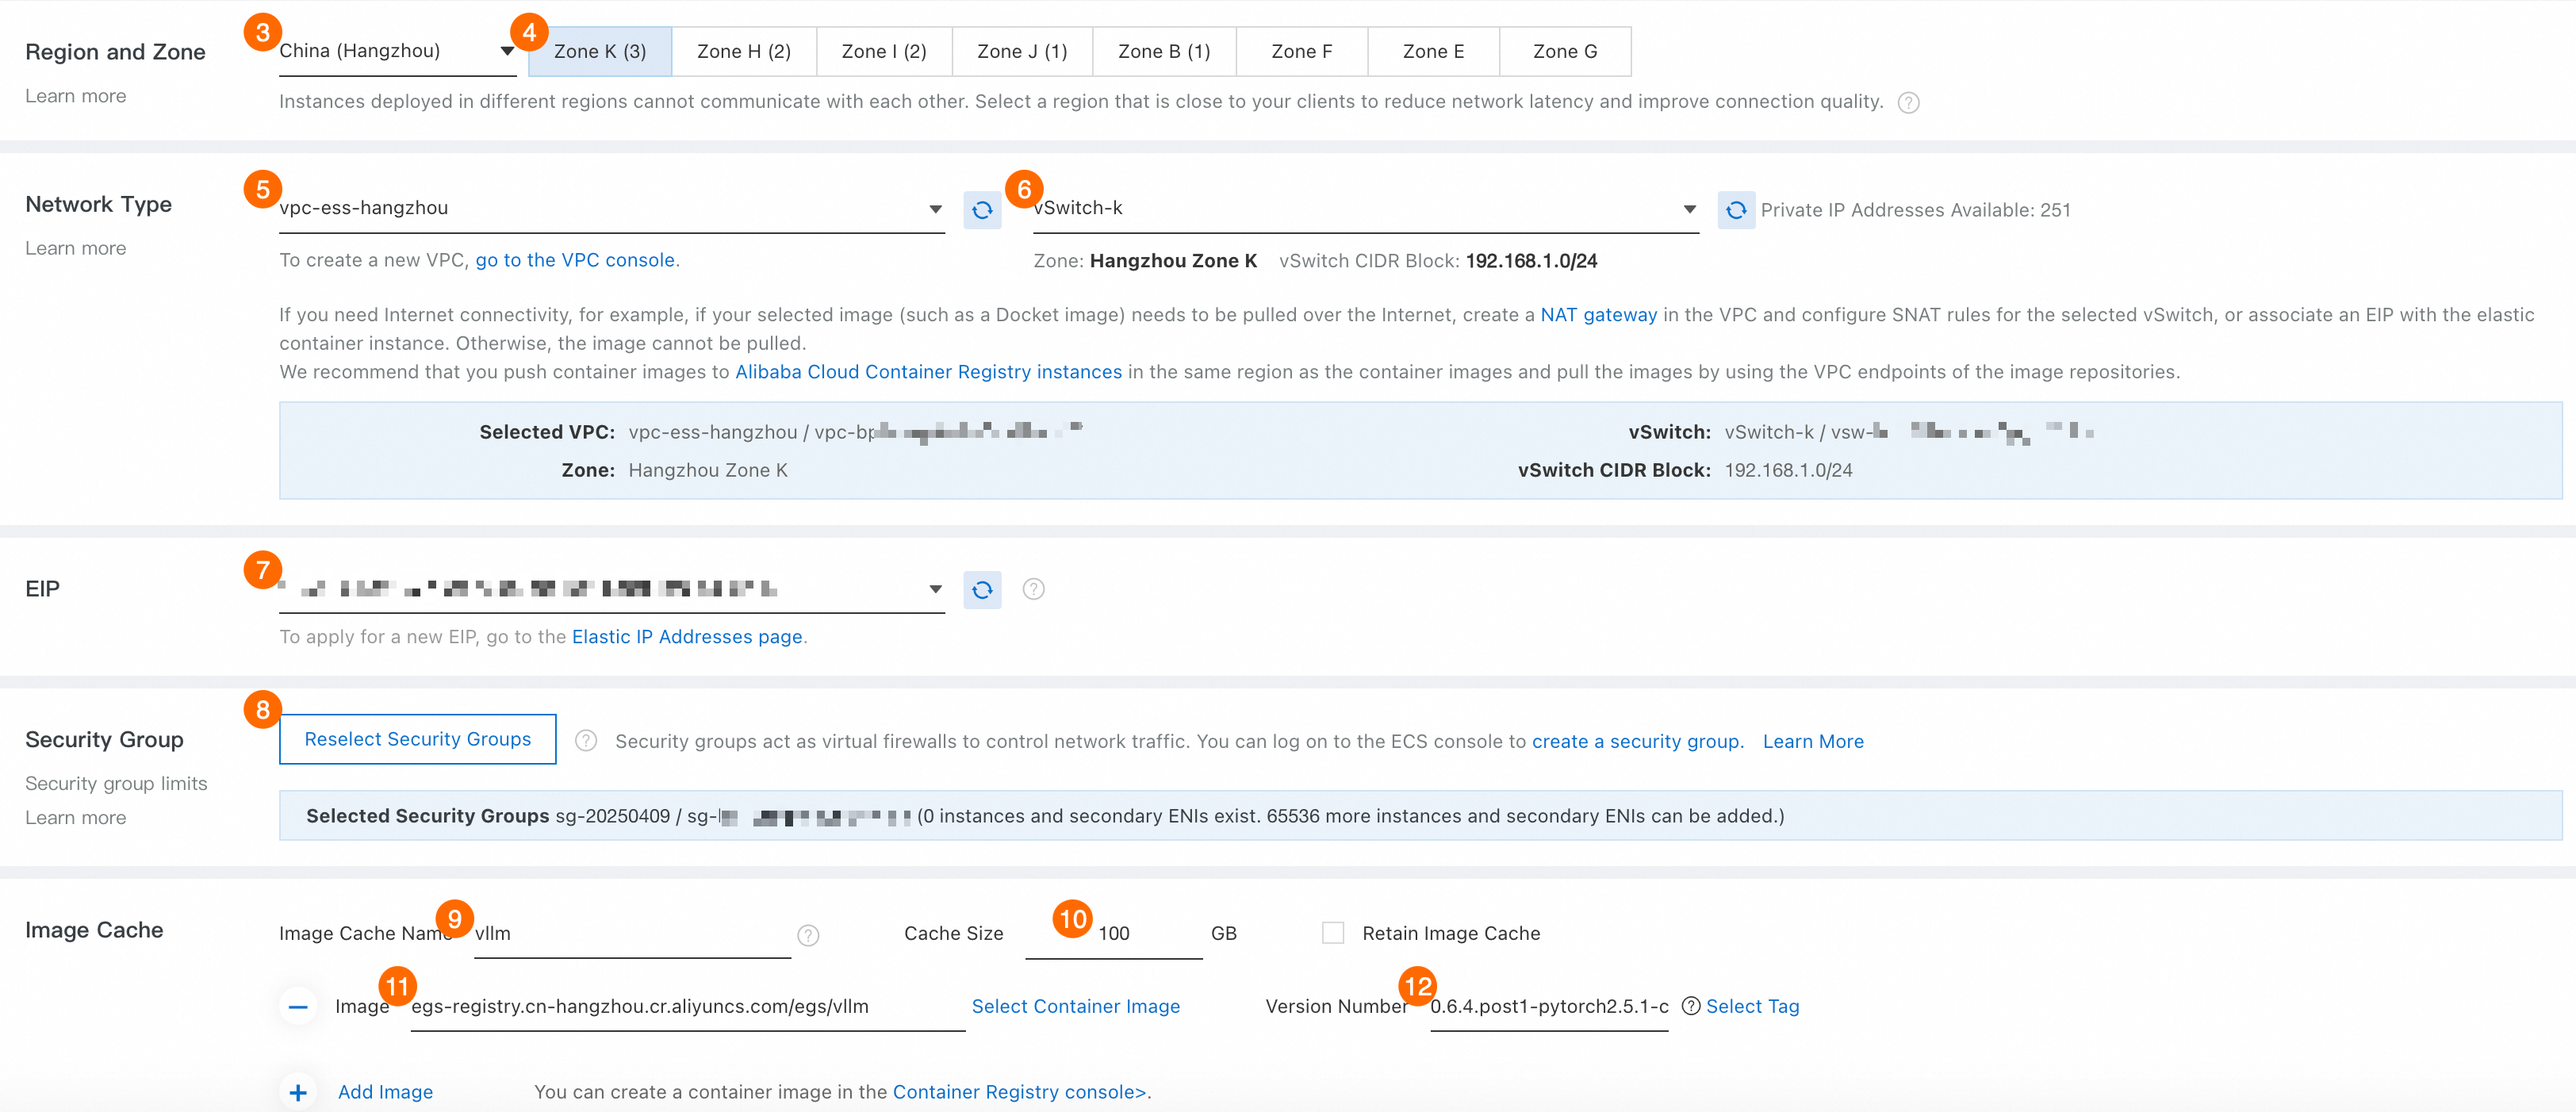Expand the vpc-ess-hangzhou VPC dropdown
The width and height of the screenshot is (2576, 1112).
tap(610, 208)
